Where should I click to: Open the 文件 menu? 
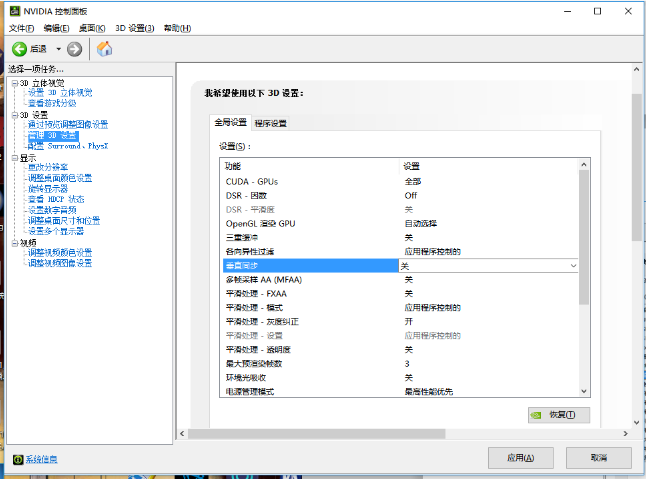coord(22,28)
